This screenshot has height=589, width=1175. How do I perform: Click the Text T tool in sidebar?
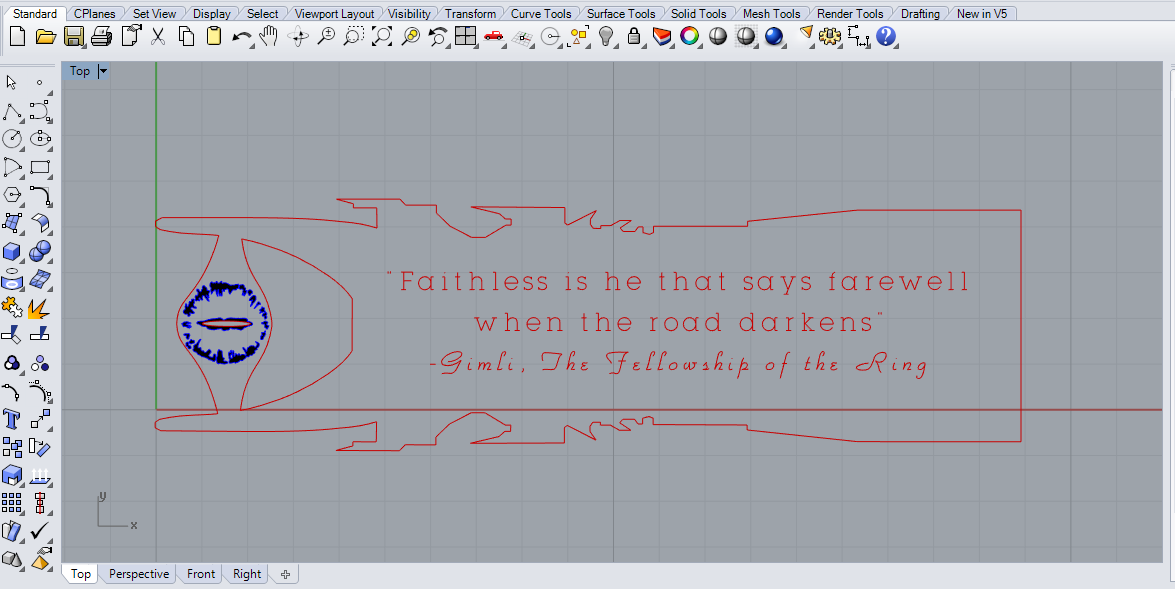tap(12, 419)
